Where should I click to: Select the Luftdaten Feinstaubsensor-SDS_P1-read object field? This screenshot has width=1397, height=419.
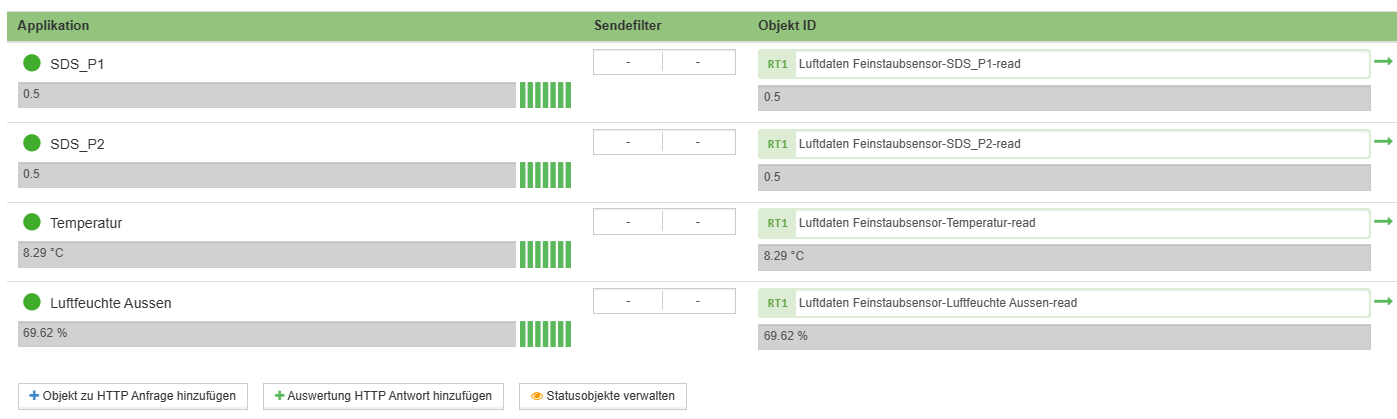[1064, 64]
